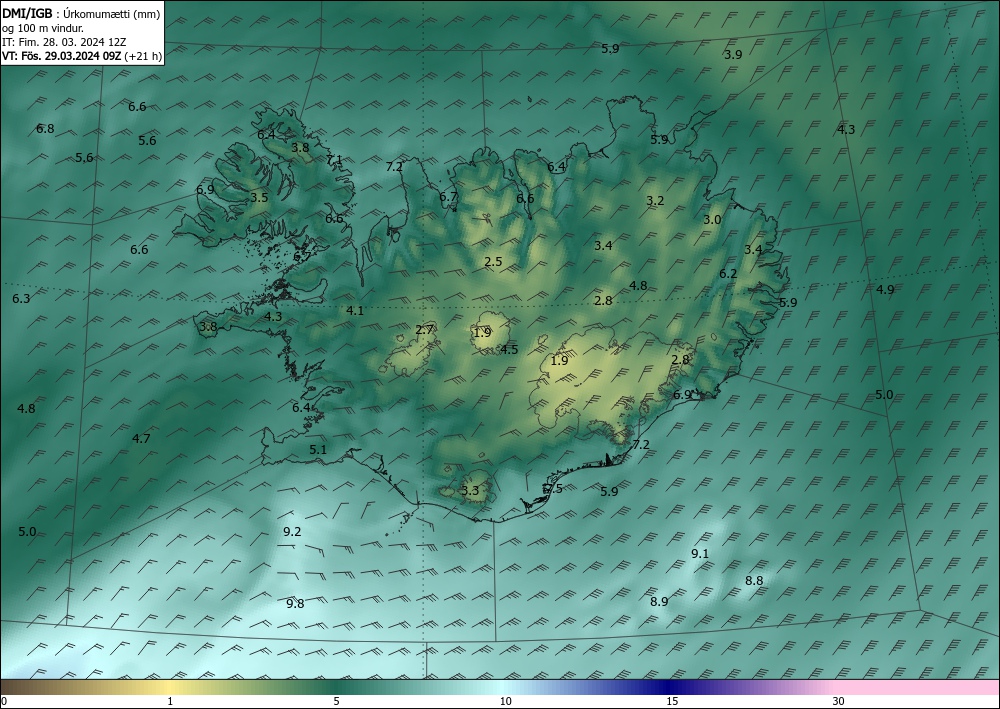The width and height of the screenshot is (1000, 709).
Task: Click the 4.7 value on the map
Action: (x=141, y=438)
